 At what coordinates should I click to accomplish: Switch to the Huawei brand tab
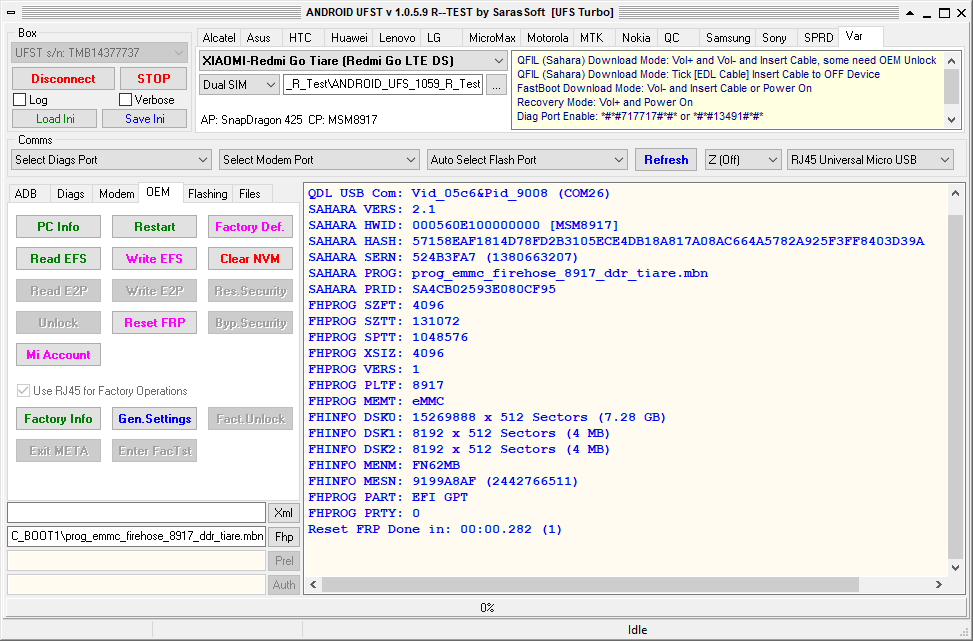349,38
